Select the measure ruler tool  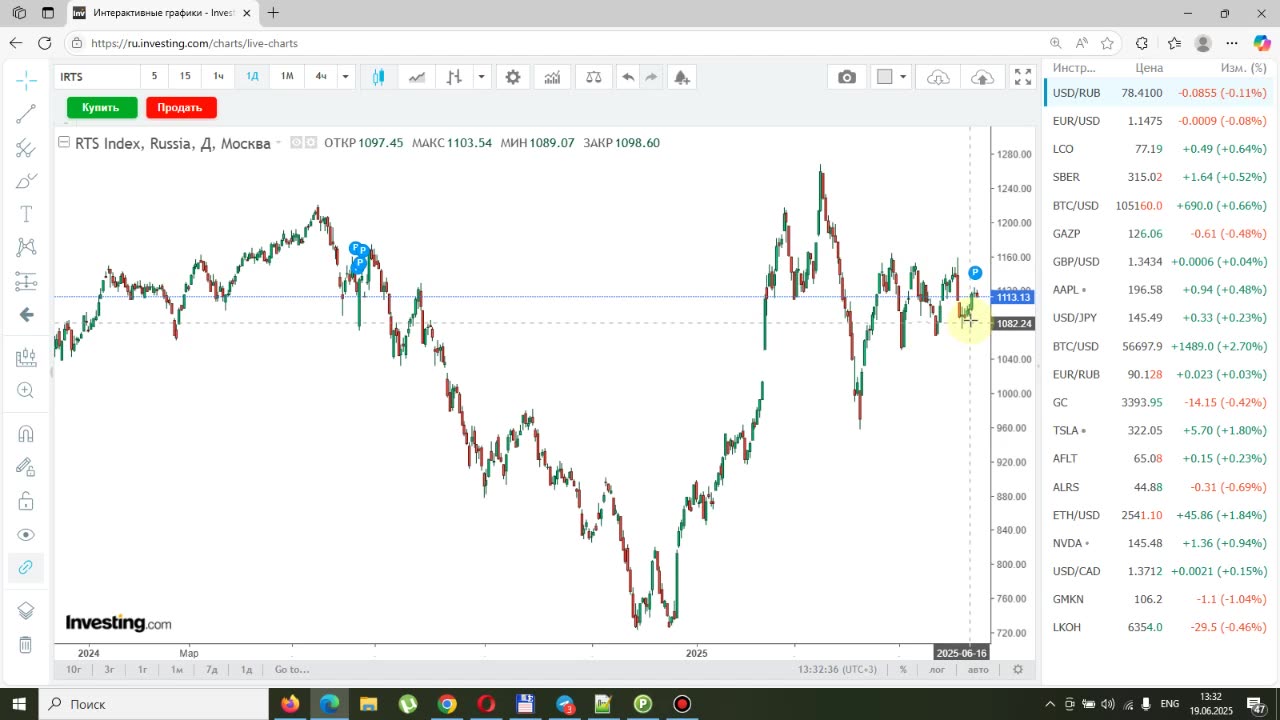pos(26,357)
